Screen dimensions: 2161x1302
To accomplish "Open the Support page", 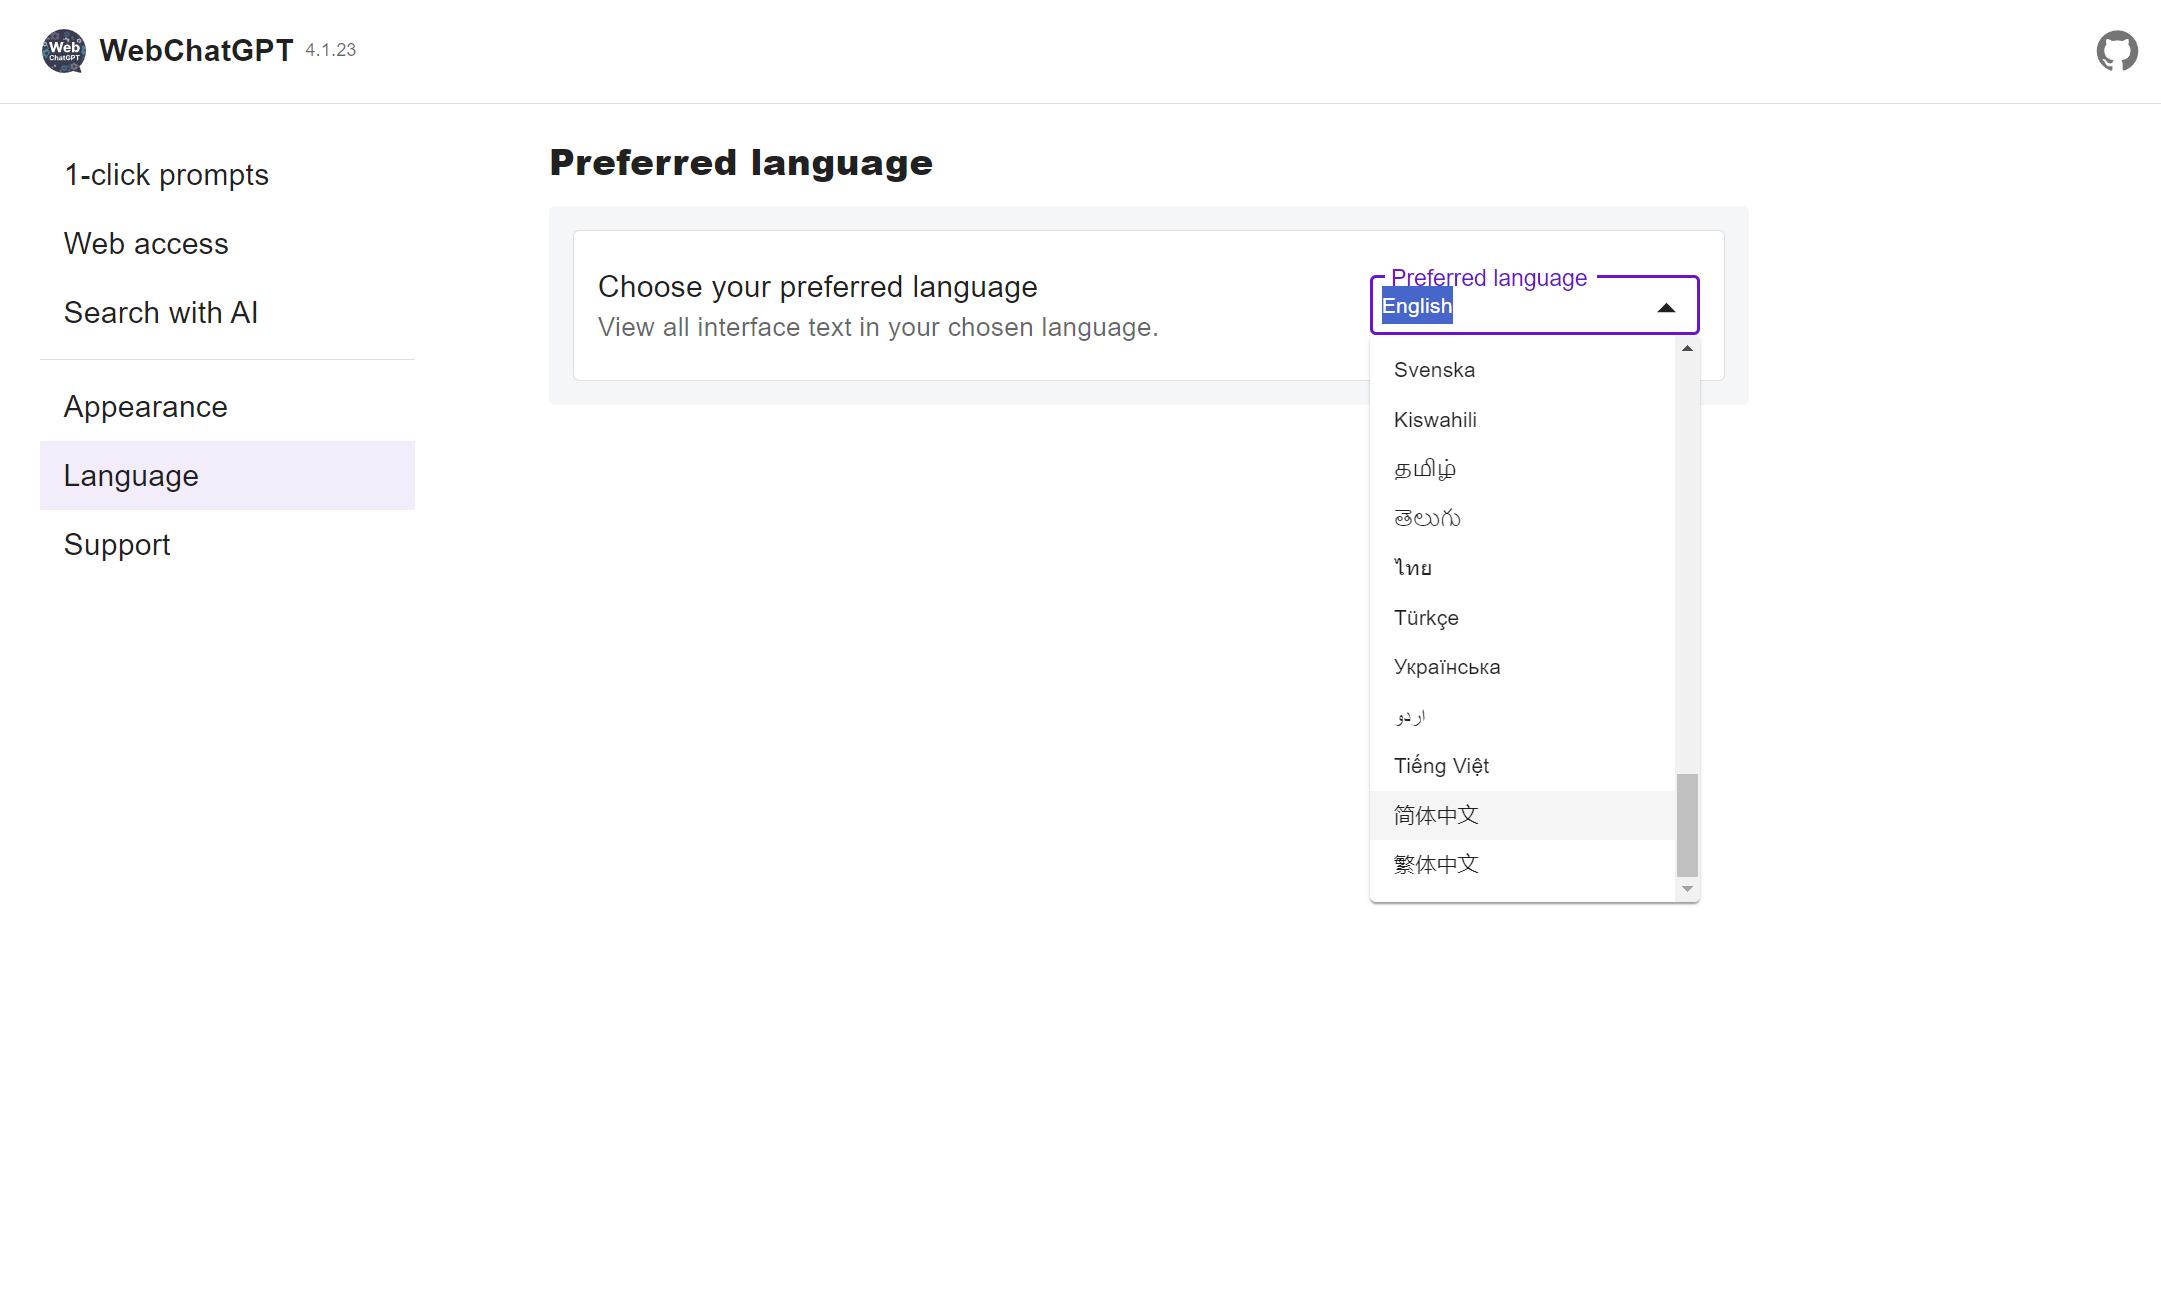I will 227,545.
